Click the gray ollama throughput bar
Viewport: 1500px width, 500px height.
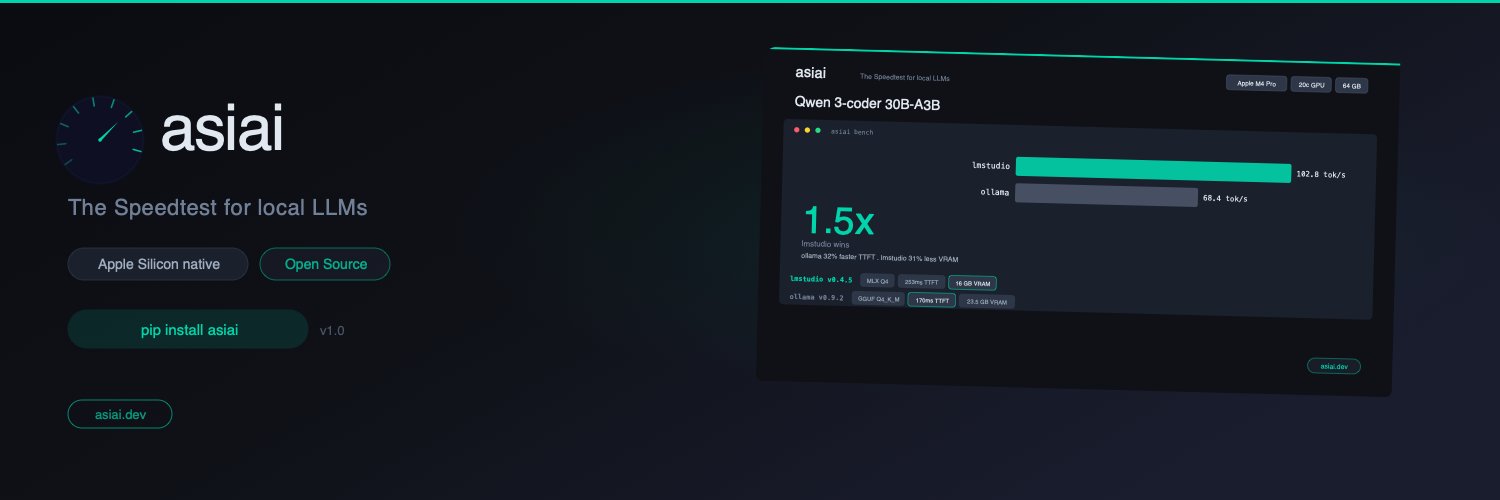click(1106, 195)
